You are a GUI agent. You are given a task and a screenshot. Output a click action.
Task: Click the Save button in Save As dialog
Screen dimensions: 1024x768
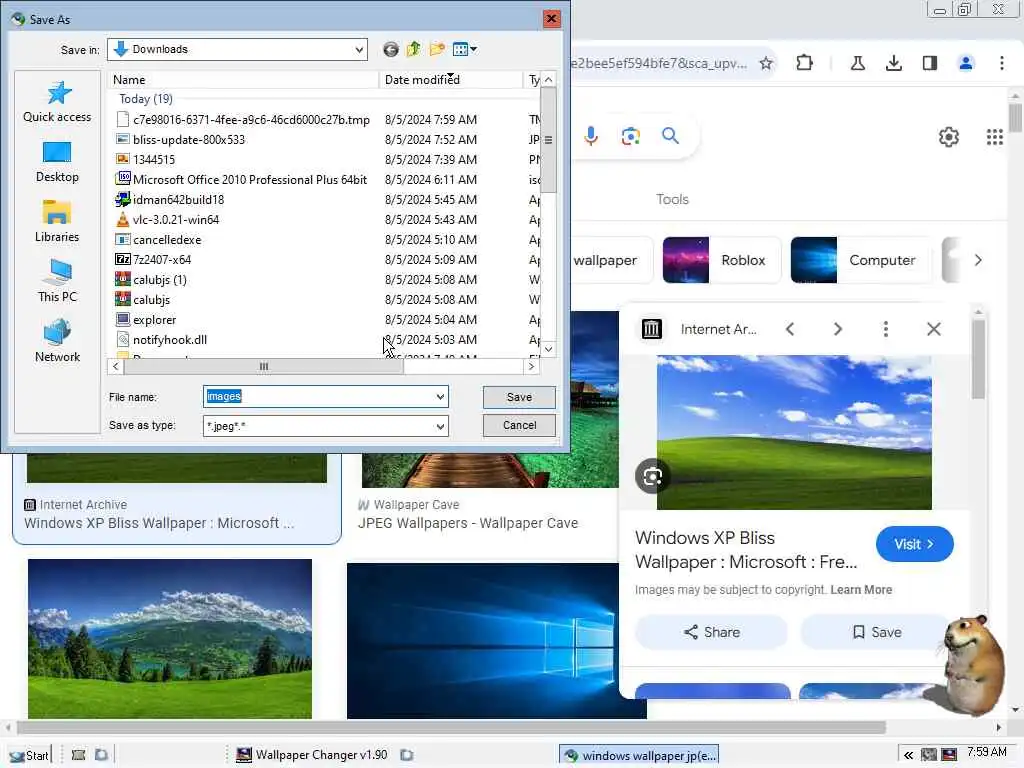(x=519, y=397)
